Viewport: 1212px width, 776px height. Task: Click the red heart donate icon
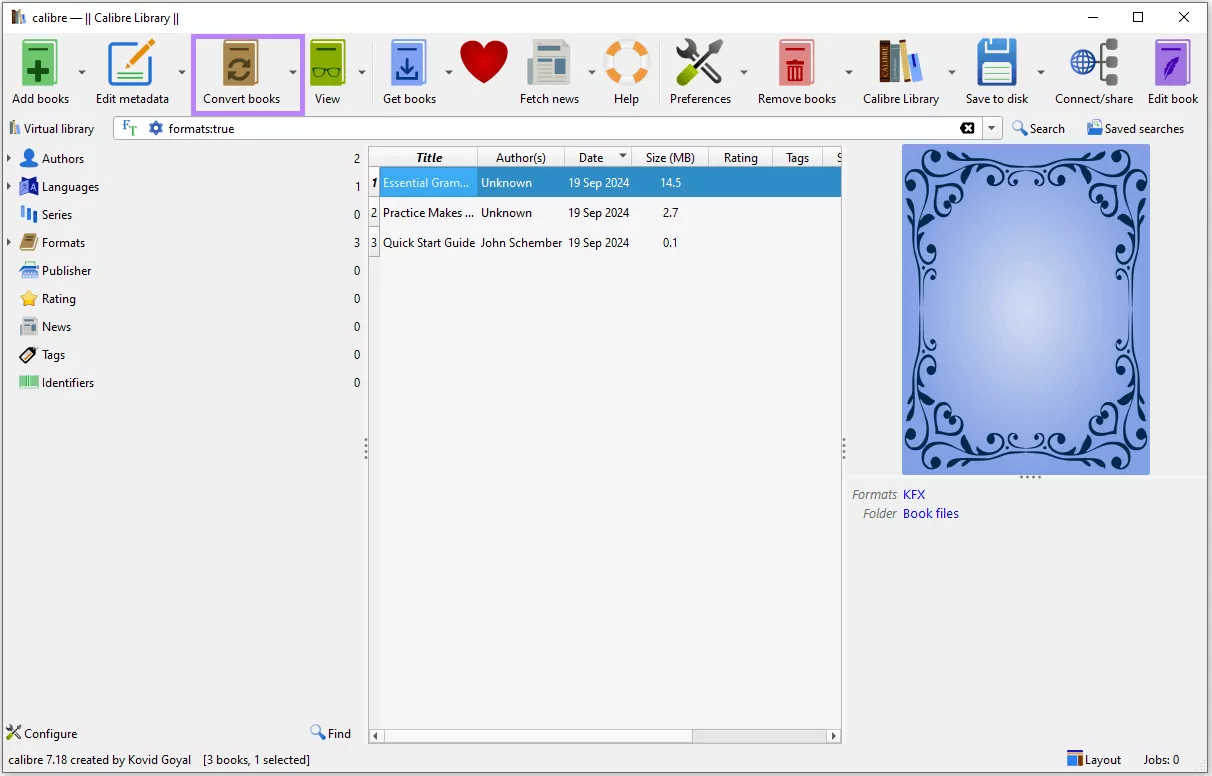[x=484, y=63]
